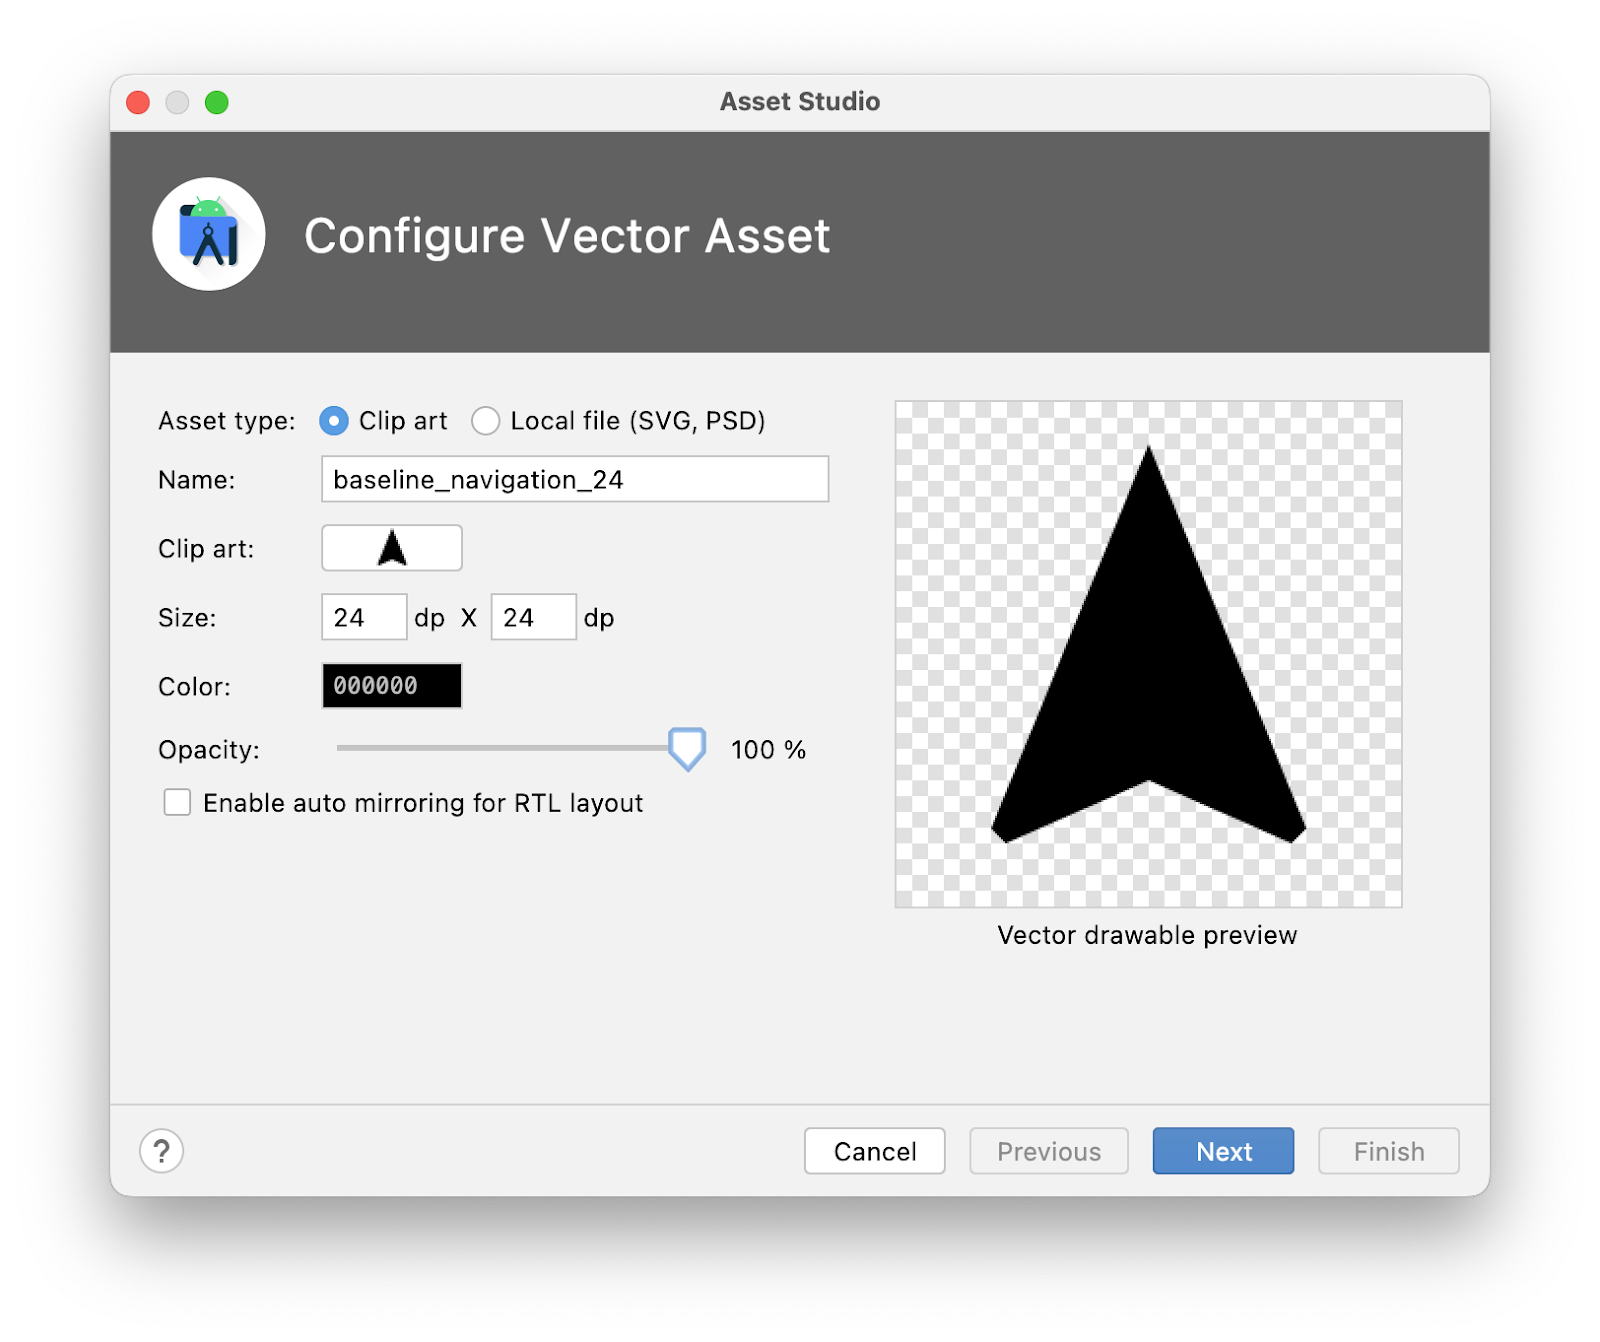The width and height of the screenshot is (1600, 1342).
Task: Select the Name input field
Action: [575, 479]
